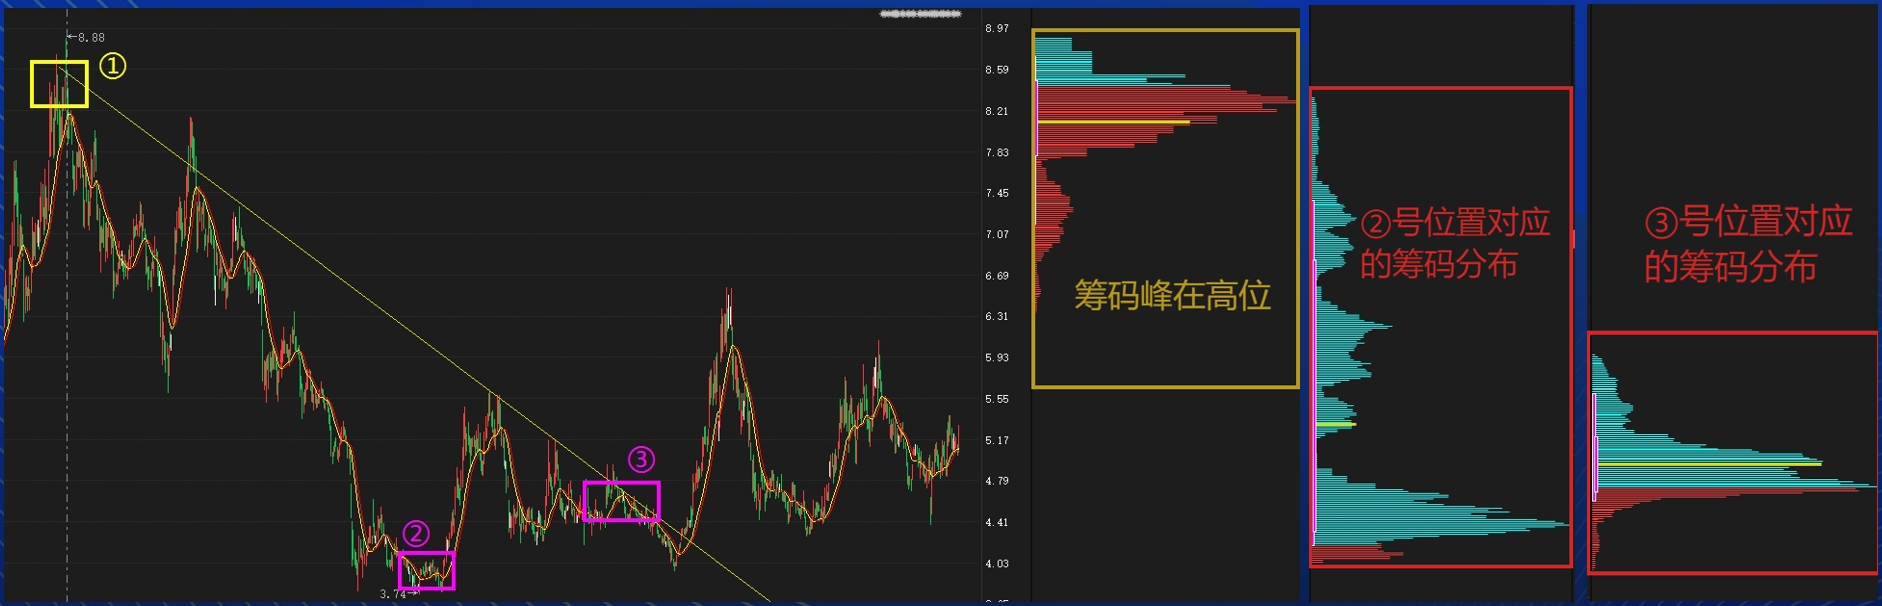Click the 4.03 price axis label
1882x606 pixels.
pyautogui.click(x=996, y=564)
